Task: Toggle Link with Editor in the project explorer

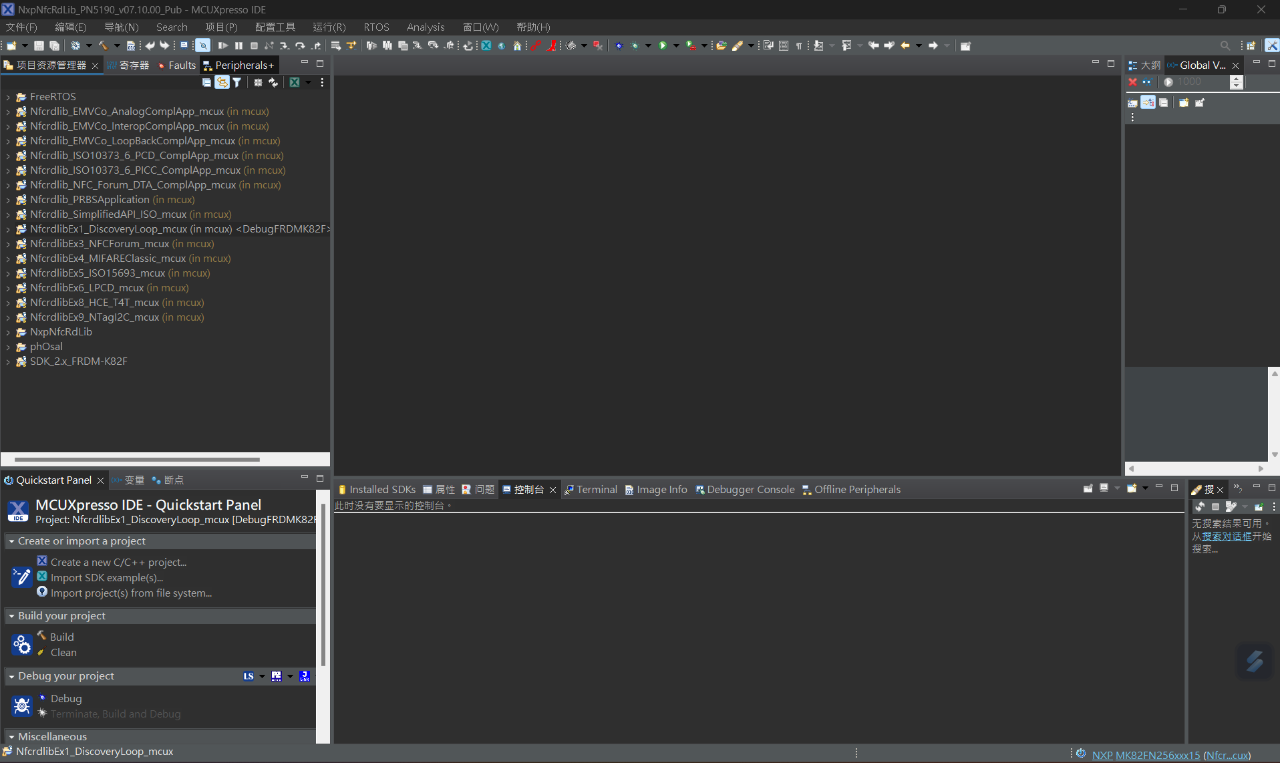Action: point(221,83)
